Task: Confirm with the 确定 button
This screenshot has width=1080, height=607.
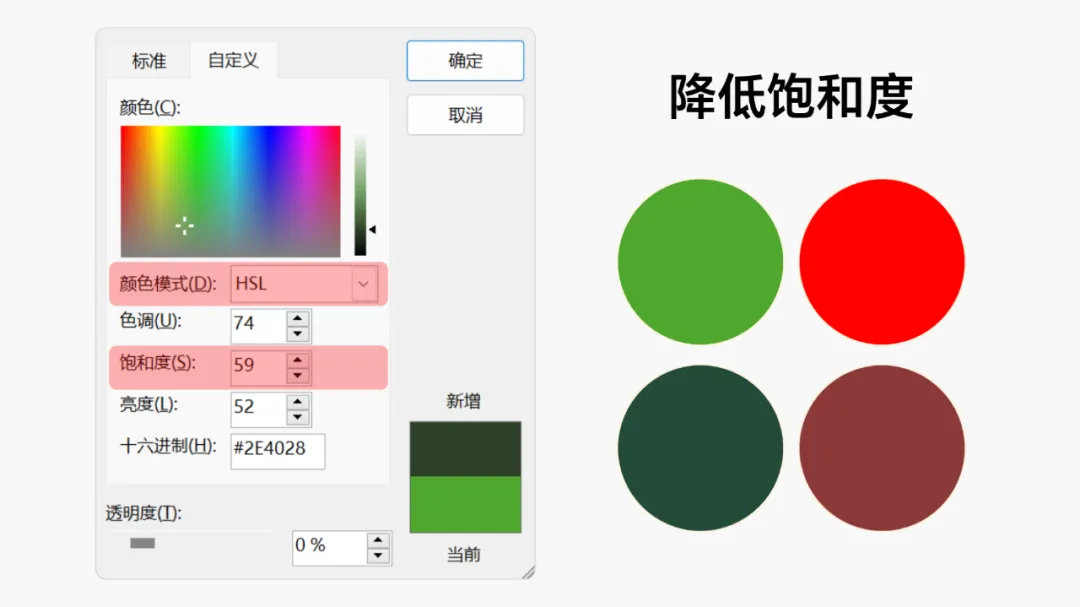Action: click(465, 61)
